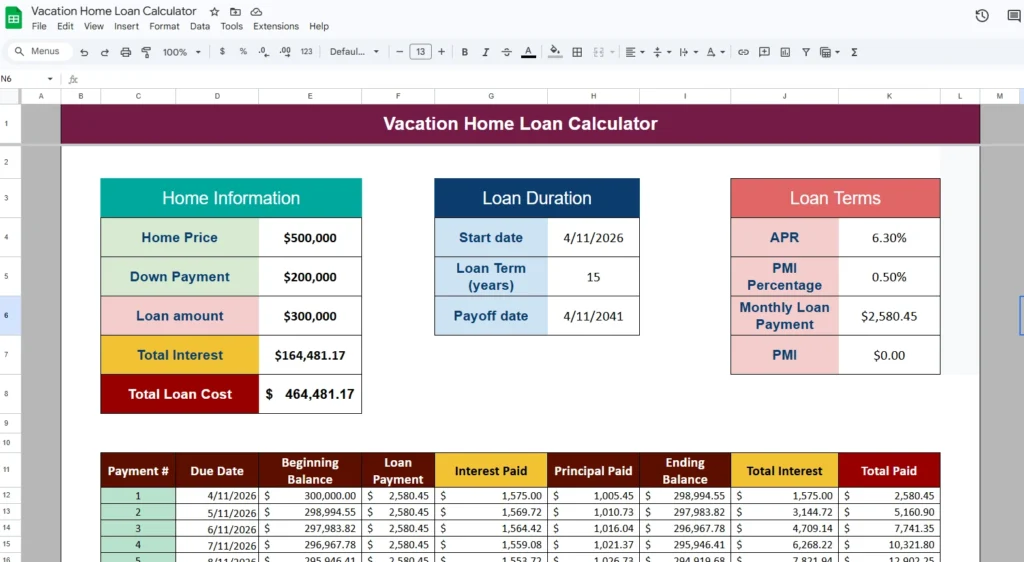Create a filter icon

[806, 52]
